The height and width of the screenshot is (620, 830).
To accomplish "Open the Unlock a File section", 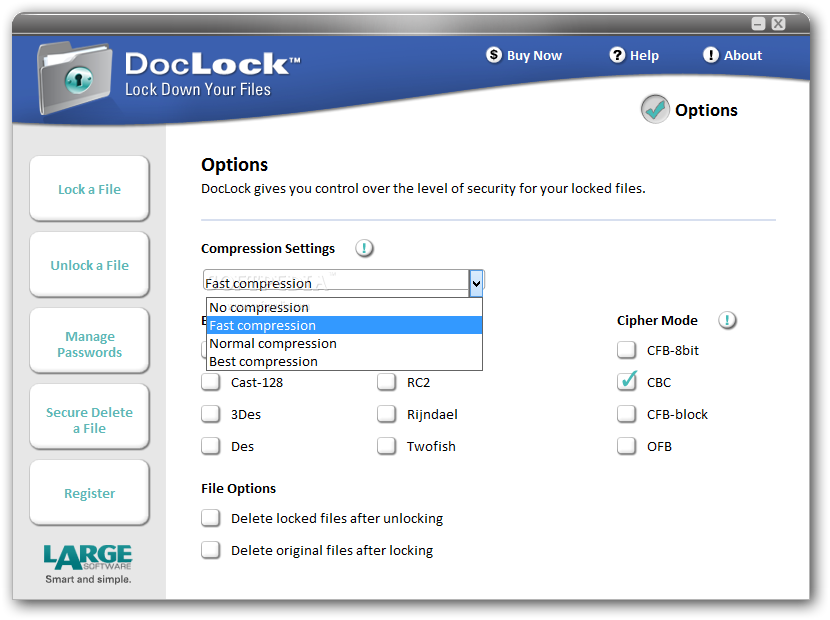I will tap(89, 265).
